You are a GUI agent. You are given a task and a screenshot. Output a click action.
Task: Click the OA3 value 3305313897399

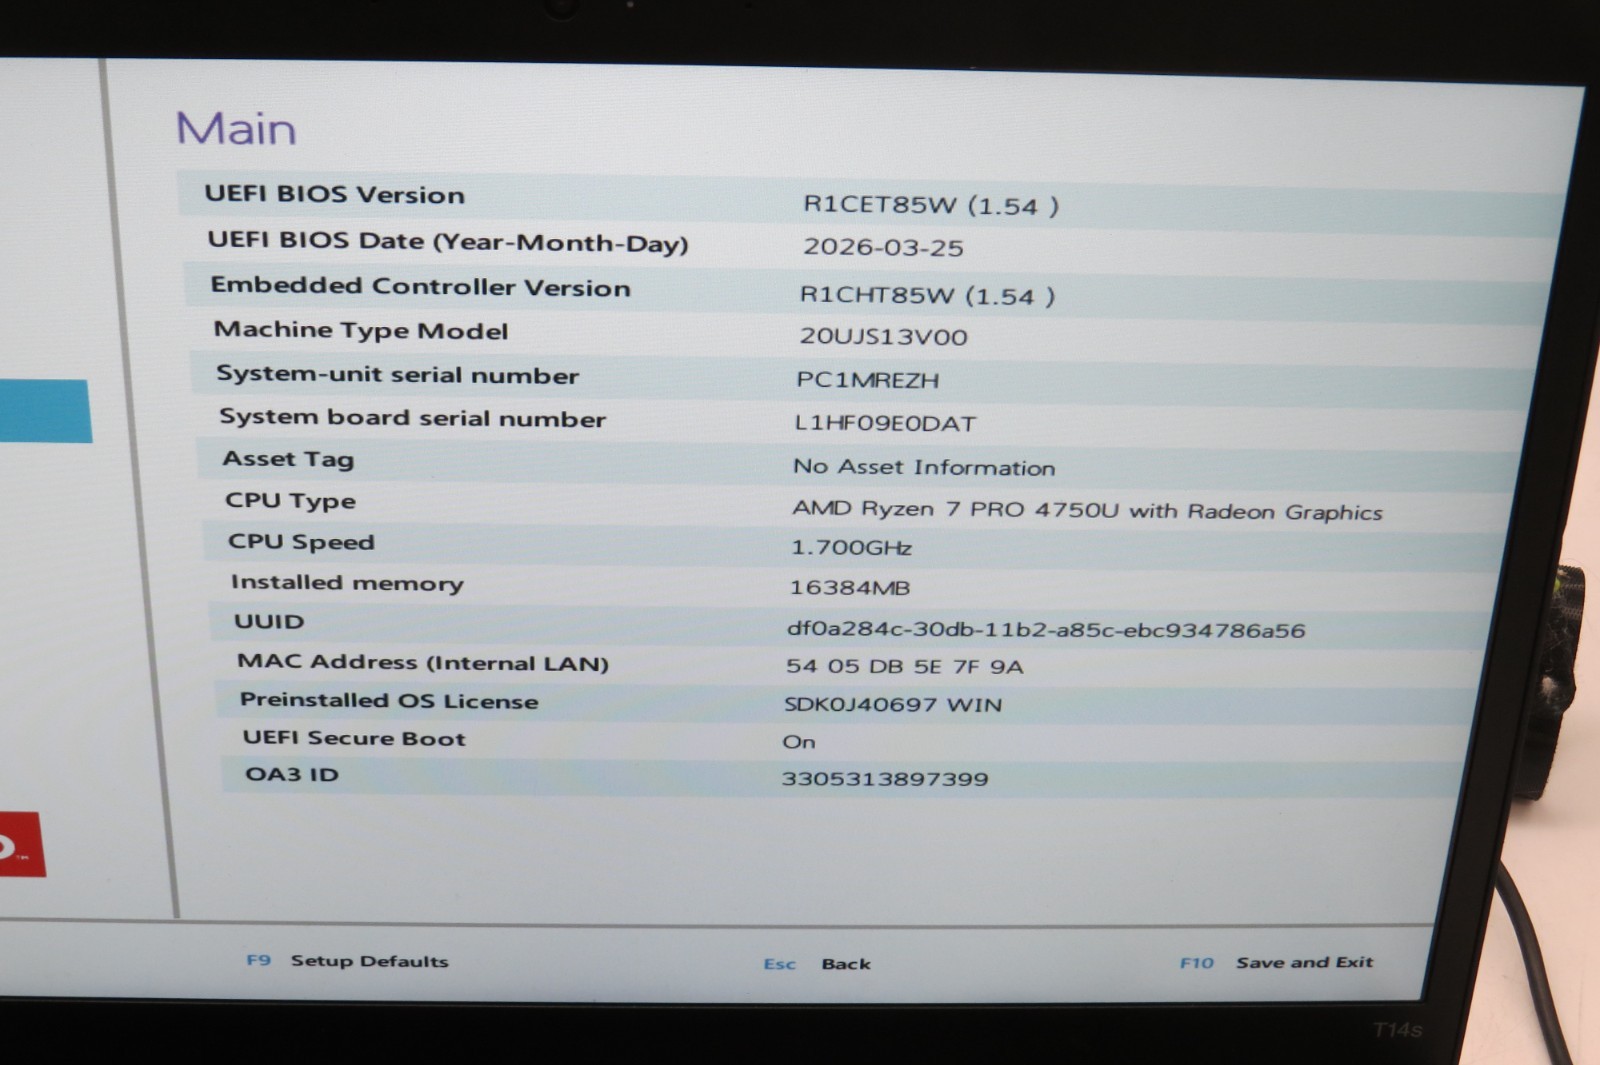click(885, 779)
